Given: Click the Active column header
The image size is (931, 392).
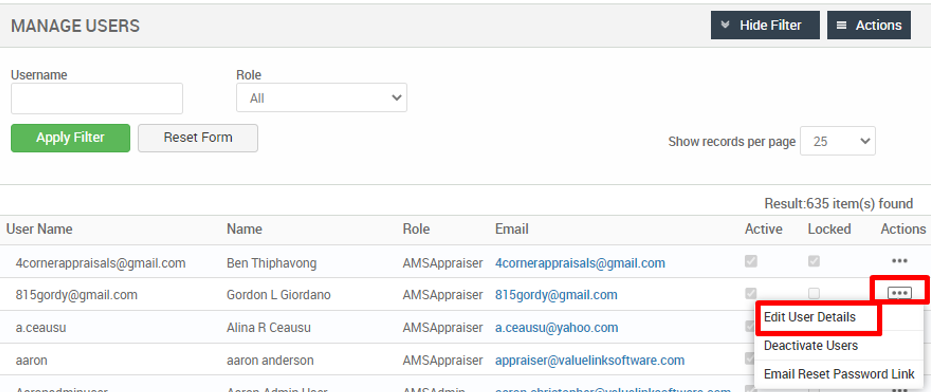Looking at the screenshot, I should click(x=764, y=229).
